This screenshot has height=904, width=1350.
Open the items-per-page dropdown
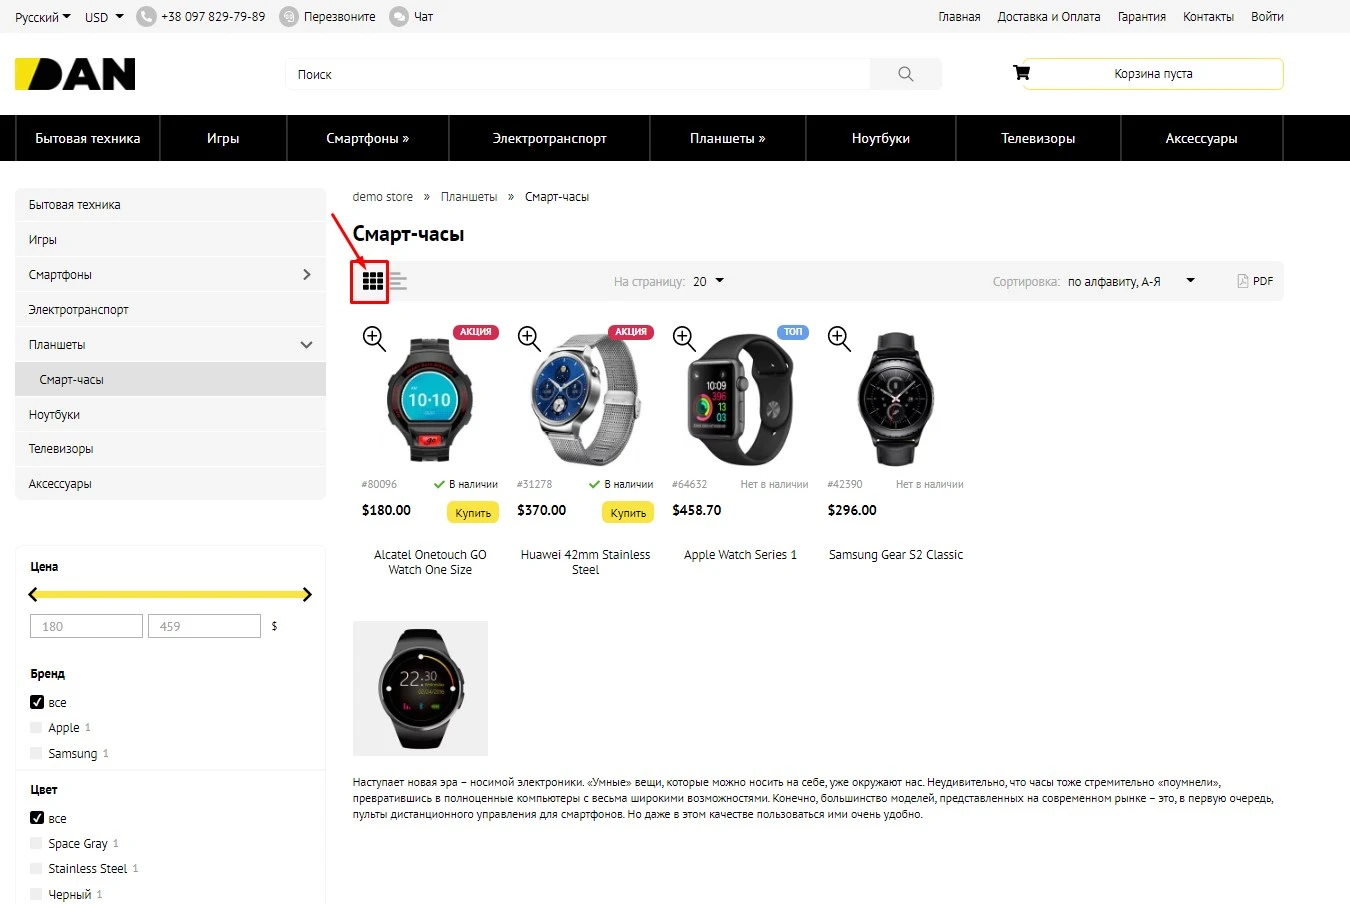point(708,281)
